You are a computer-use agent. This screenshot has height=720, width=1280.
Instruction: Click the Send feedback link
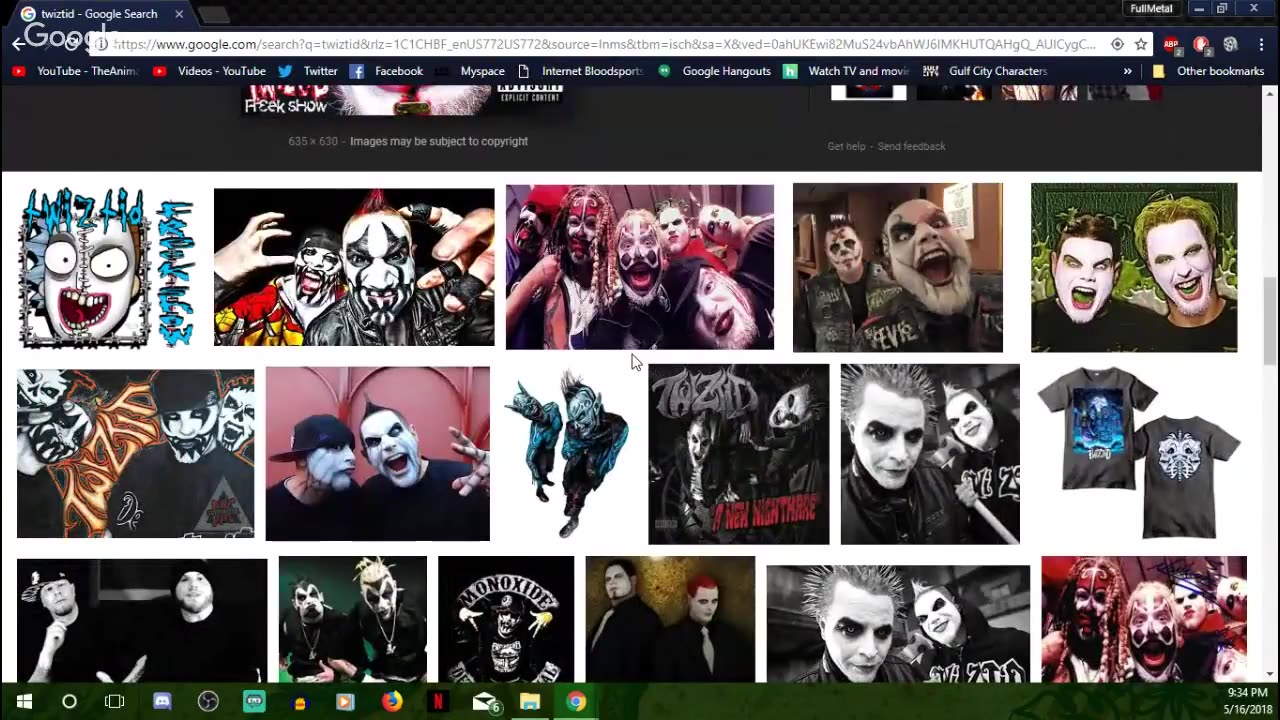[911, 146]
